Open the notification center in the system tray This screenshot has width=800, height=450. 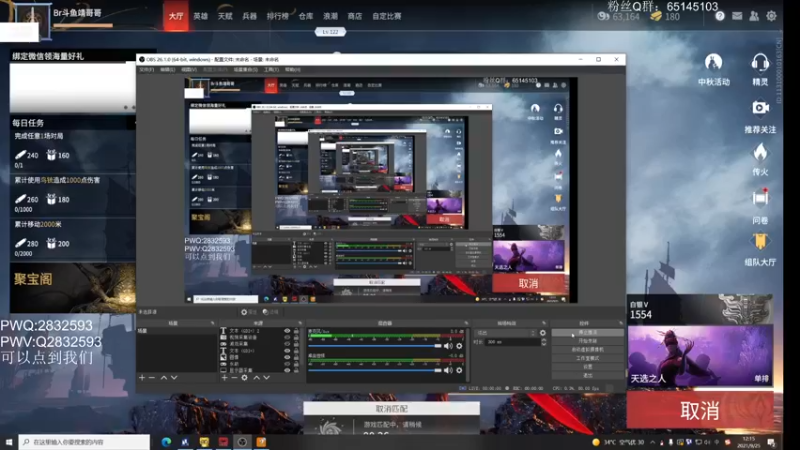[771, 442]
